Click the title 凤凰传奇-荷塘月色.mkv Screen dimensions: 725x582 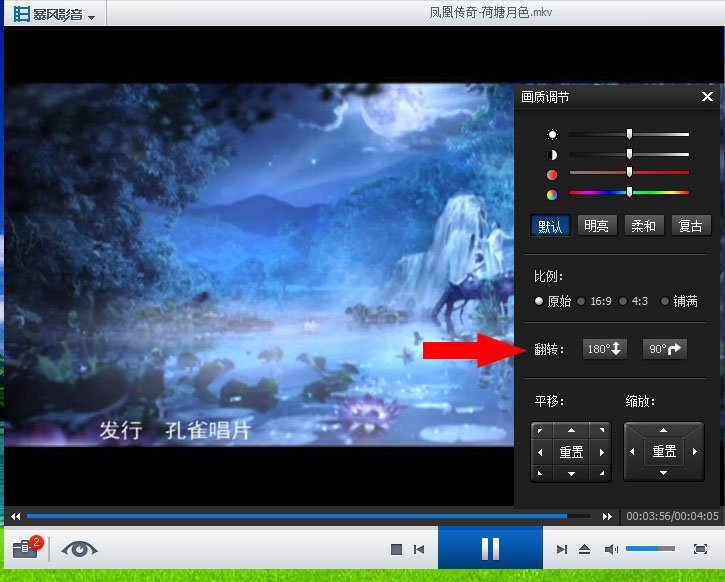(490, 12)
